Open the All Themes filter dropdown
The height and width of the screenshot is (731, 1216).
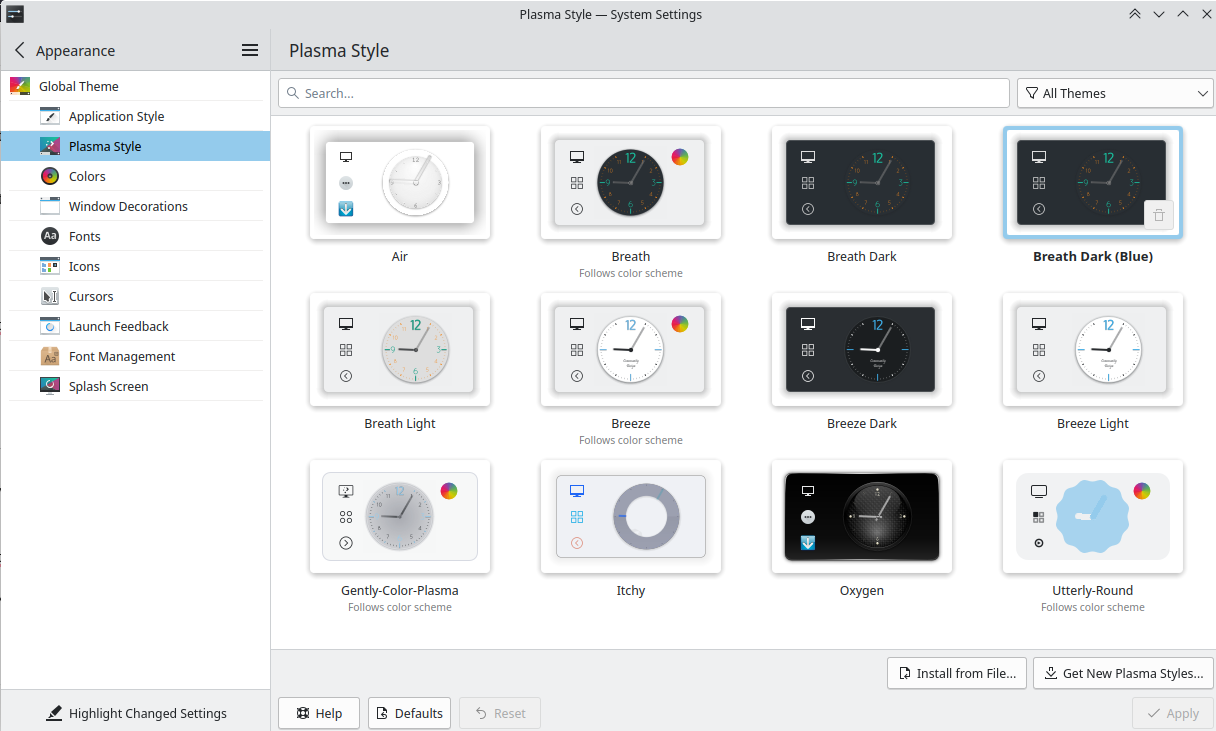click(x=1114, y=93)
